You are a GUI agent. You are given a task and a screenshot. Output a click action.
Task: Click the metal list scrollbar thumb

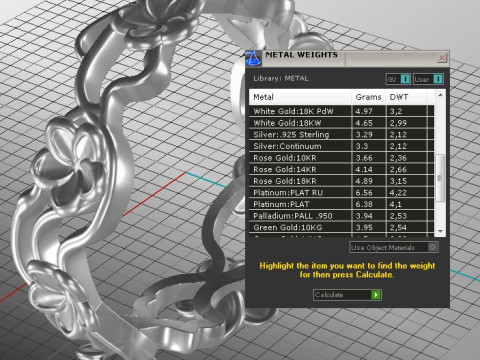point(440,178)
